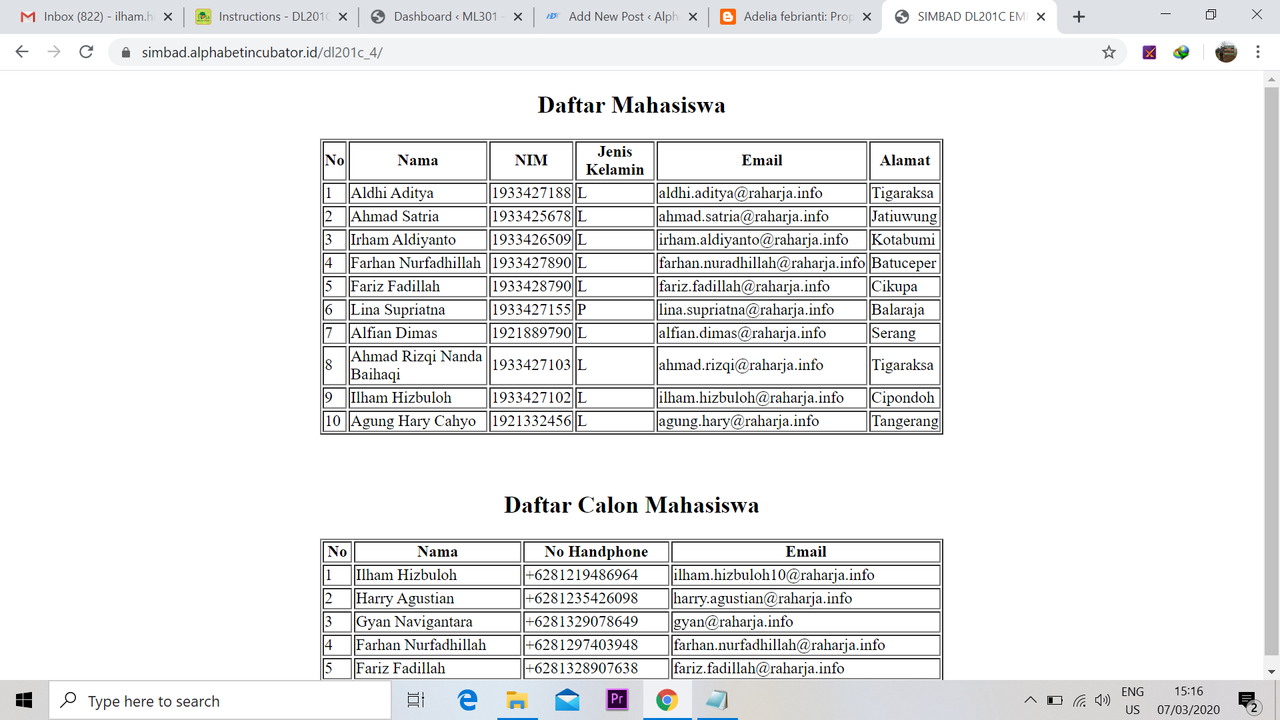The image size is (1280, 720).
Task: Click the Jenis Kelamin column header
Action: 615,160
